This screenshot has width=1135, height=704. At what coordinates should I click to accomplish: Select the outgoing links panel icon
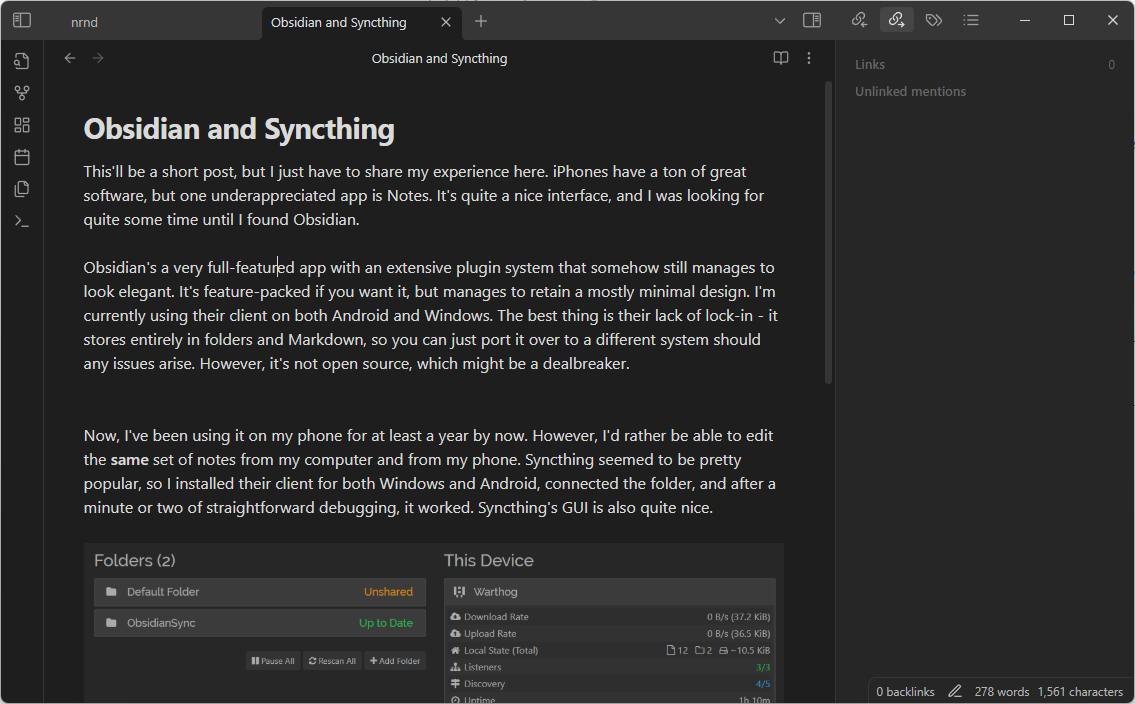pyautogui.click(x=896, y=20)
